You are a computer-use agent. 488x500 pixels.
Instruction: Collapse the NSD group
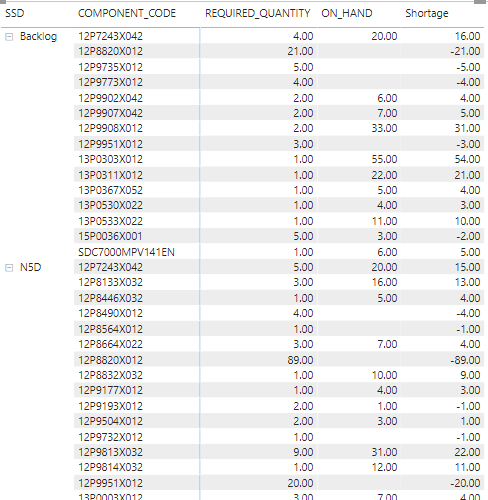(x=9, y=268)
